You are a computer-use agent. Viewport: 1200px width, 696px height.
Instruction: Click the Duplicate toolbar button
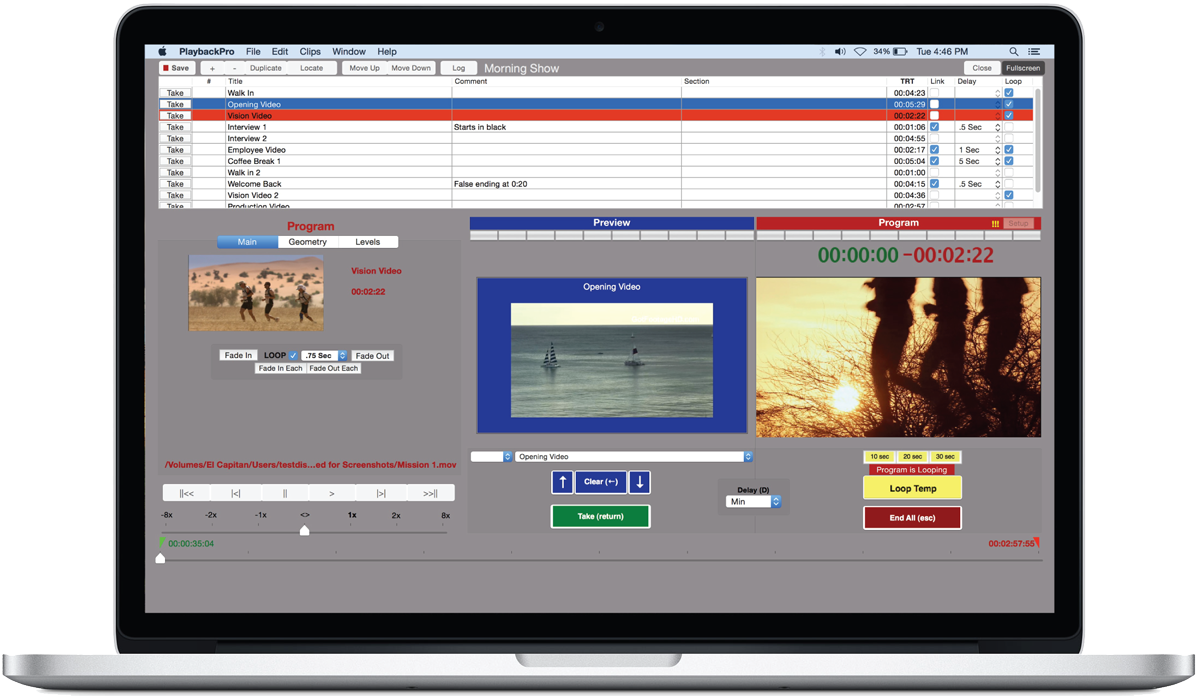click(266, 68)
